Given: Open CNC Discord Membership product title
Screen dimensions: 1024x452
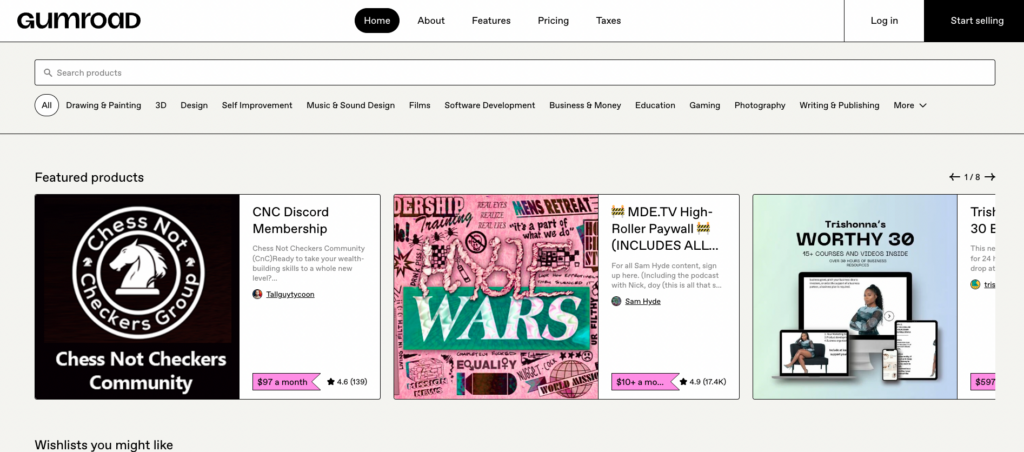Looking at the screenshot, I should 291,220.
